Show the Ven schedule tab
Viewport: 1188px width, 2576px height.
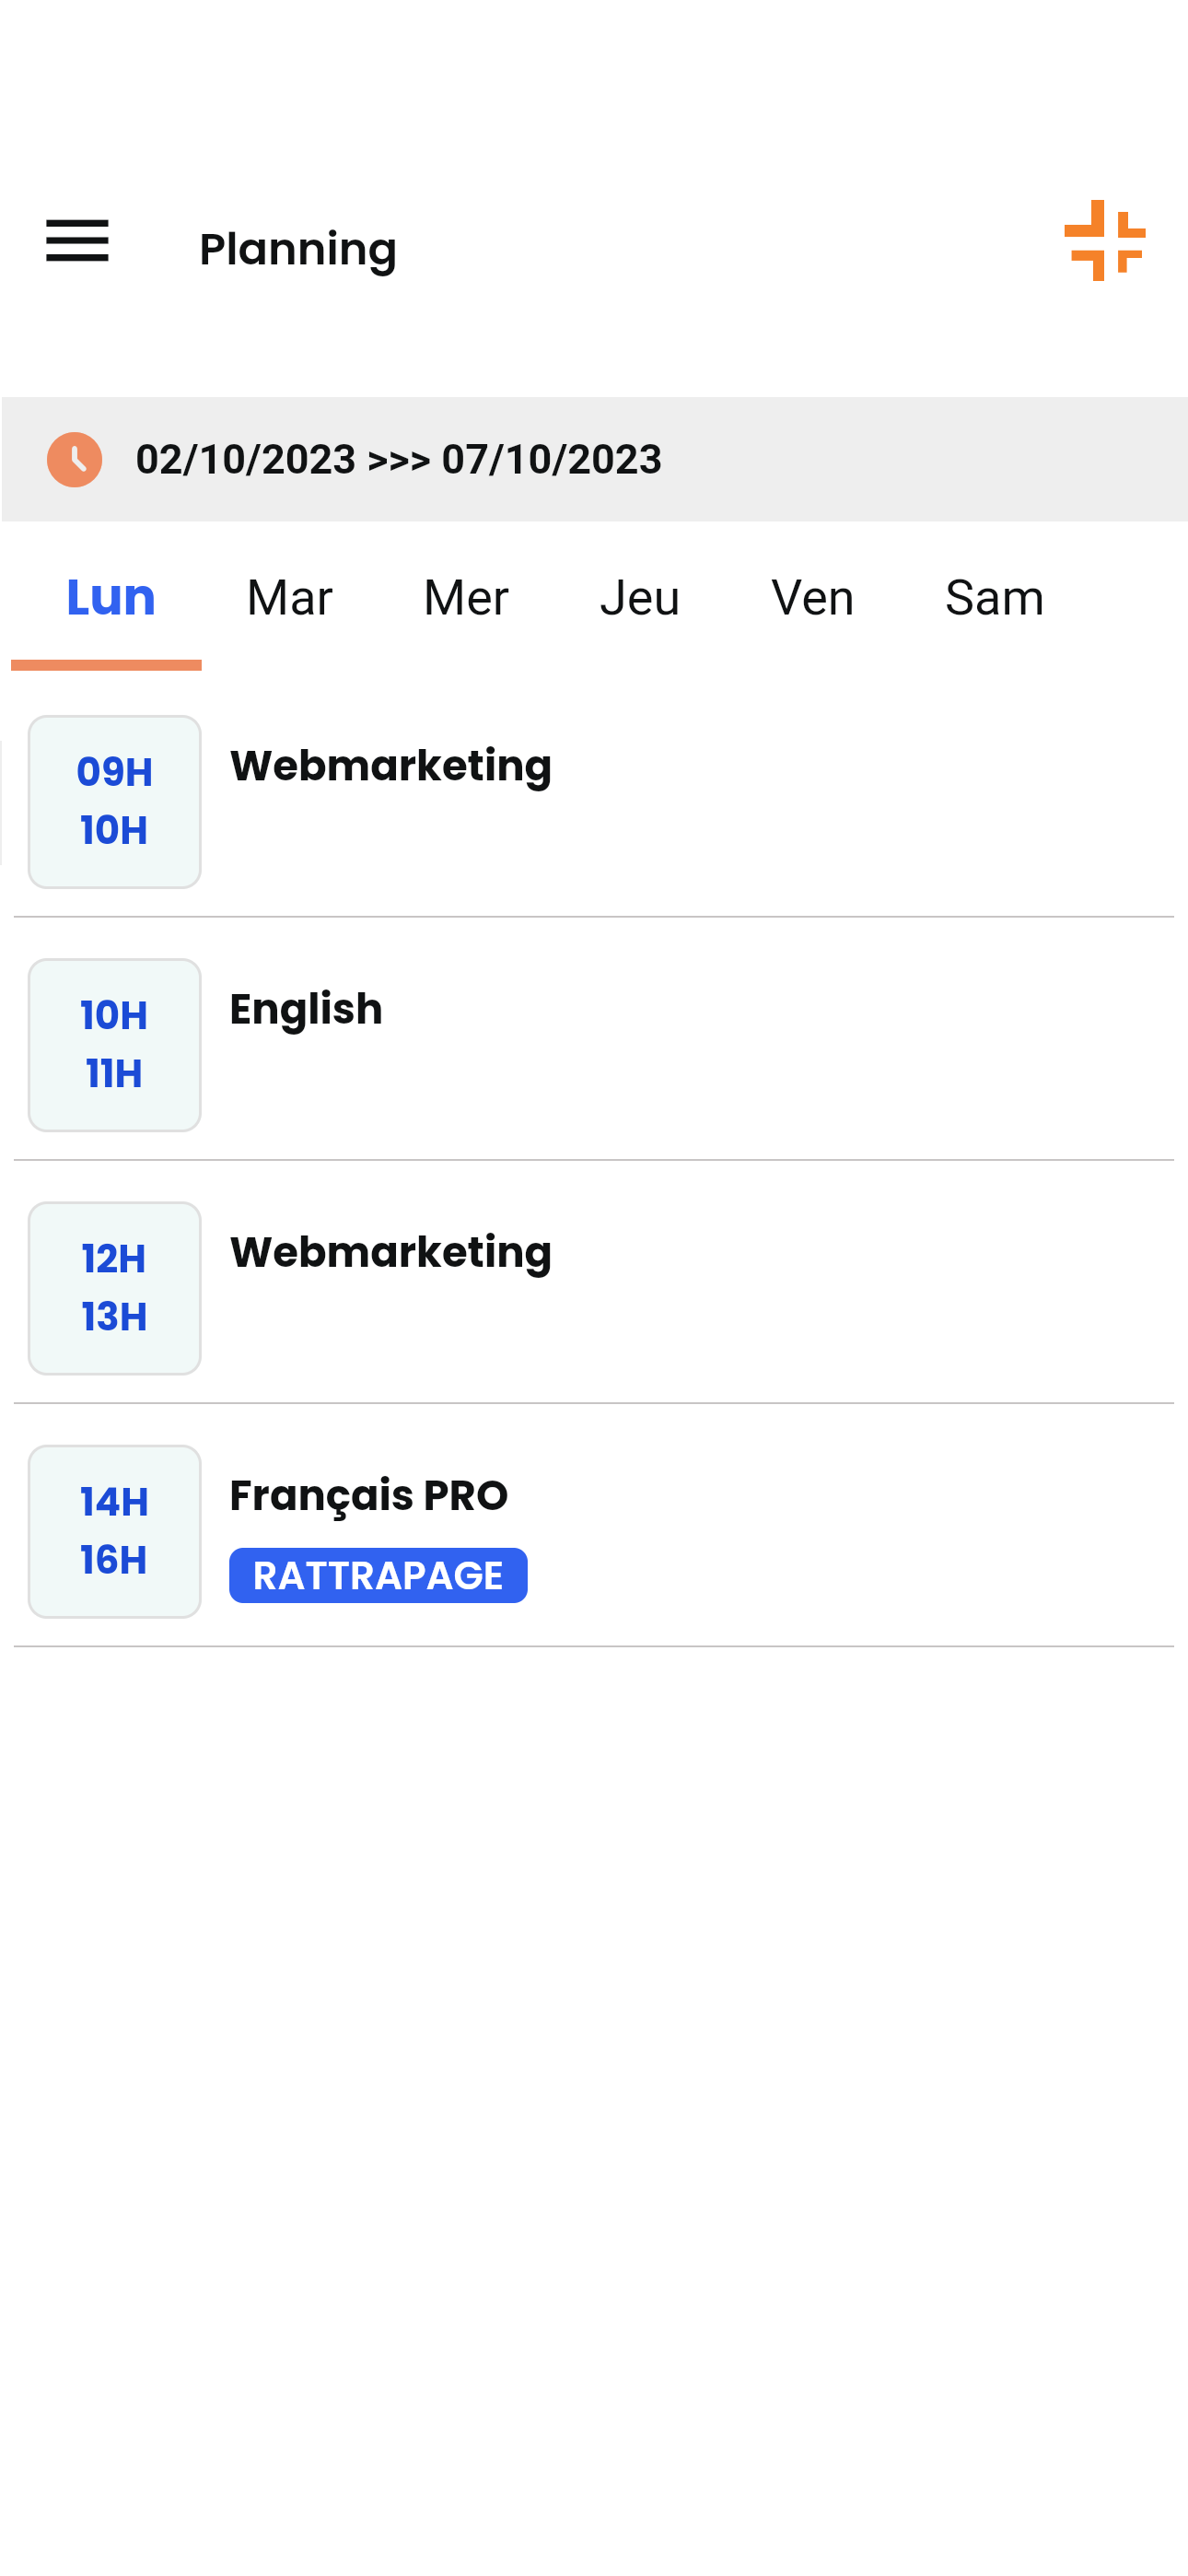(x=812, y=598)
